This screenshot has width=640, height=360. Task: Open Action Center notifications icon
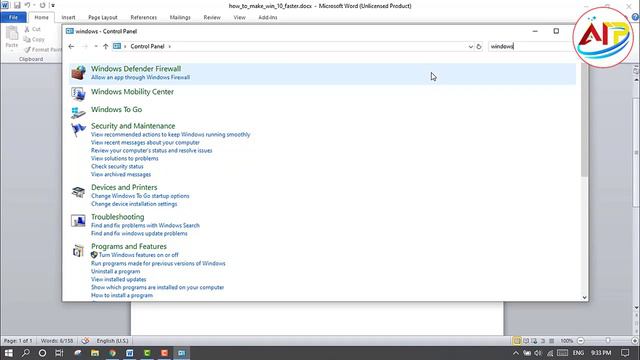click(625, 353)
